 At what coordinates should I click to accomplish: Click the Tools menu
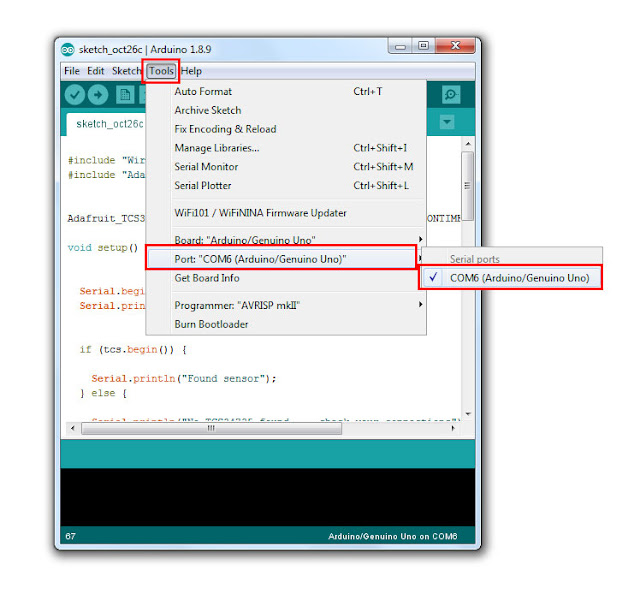pyautogui.click(x=161, y=71)
